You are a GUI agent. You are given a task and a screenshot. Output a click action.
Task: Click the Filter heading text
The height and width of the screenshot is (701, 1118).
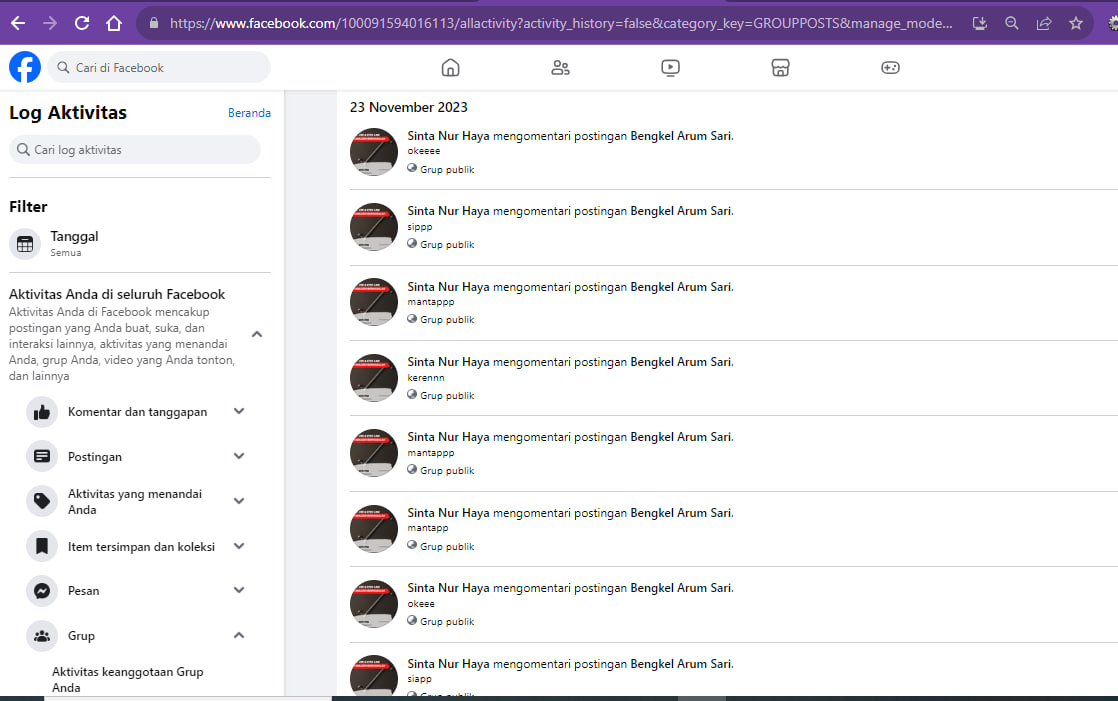pos(28,207)
